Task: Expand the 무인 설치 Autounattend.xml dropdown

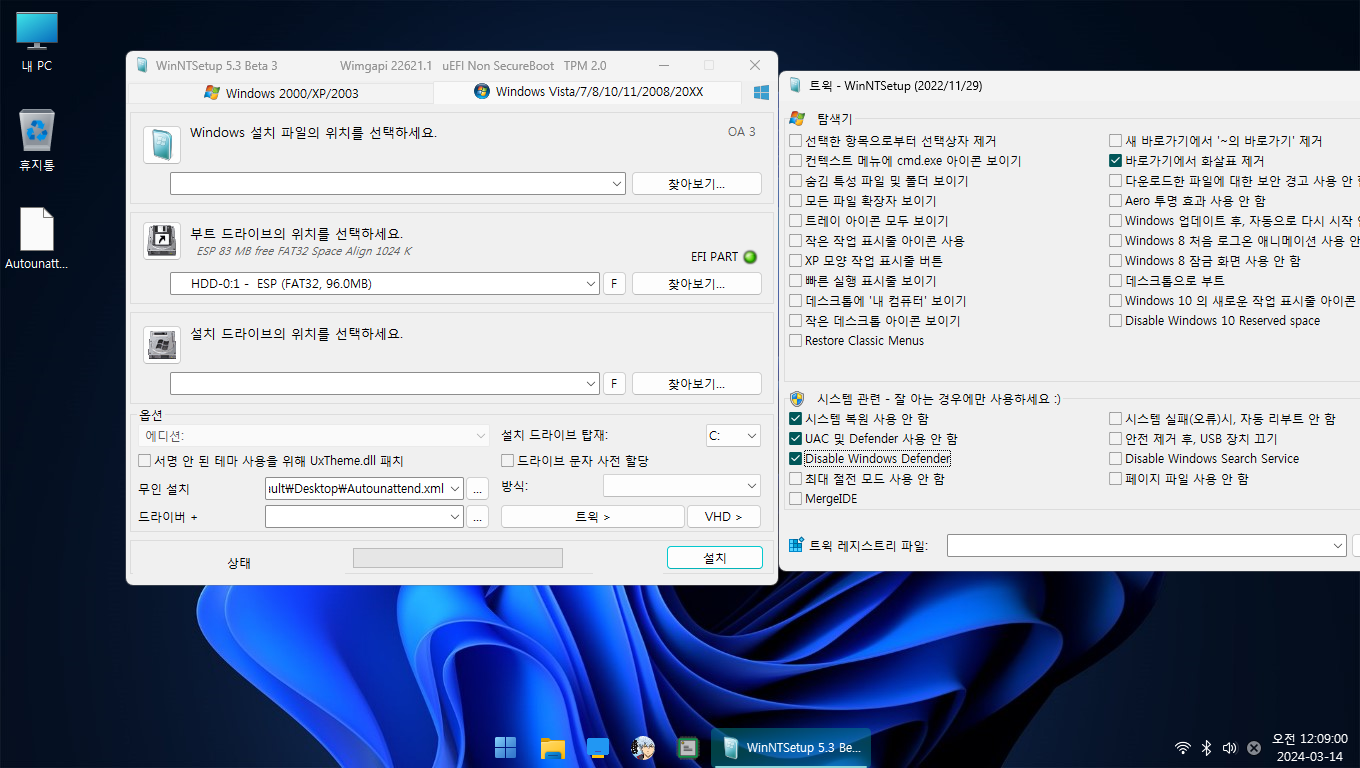Action: point(455,489)
